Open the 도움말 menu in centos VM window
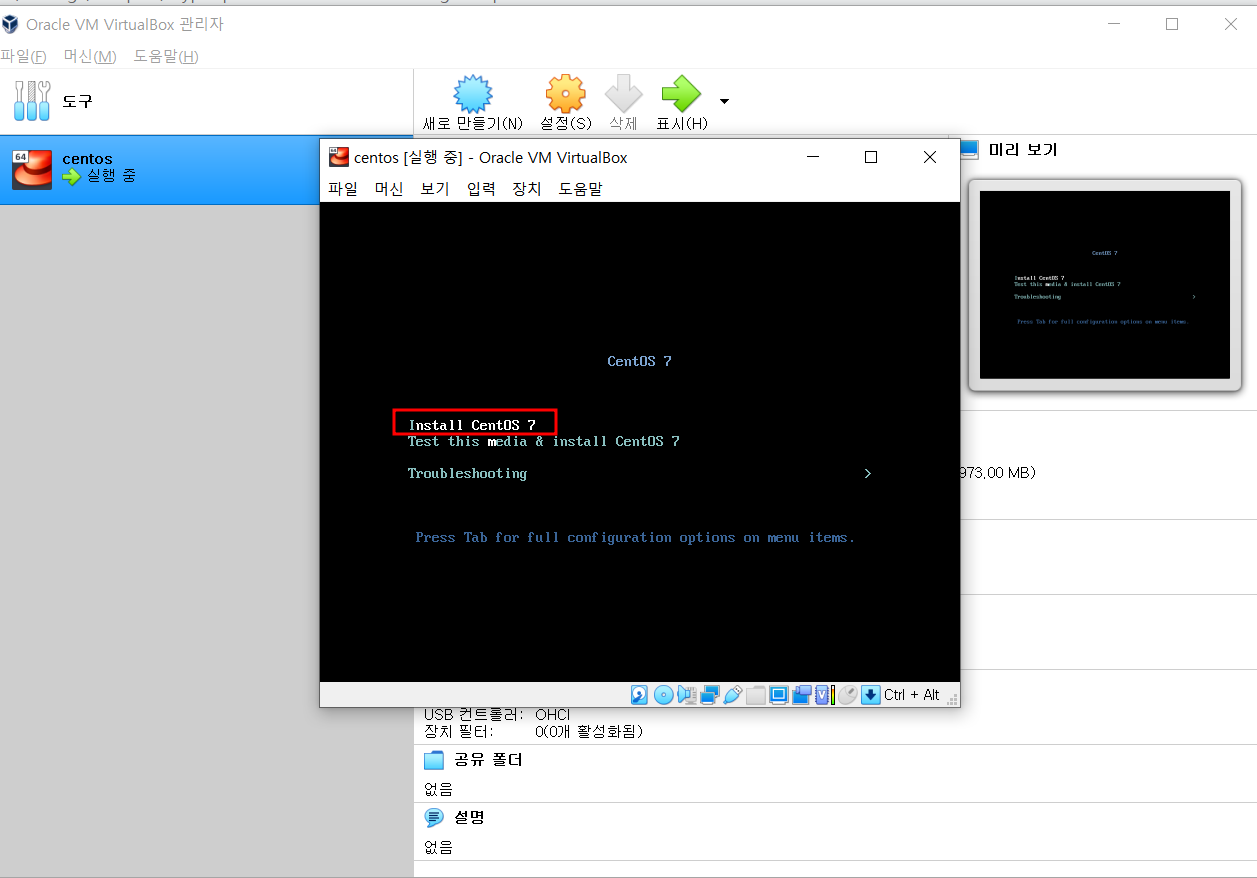Image resolution: width=1257 pixels, height=878 pixels. click(581, 188)
